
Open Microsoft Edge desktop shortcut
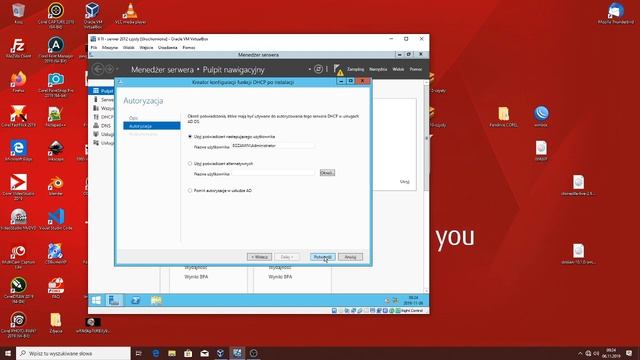coord(18,151)
